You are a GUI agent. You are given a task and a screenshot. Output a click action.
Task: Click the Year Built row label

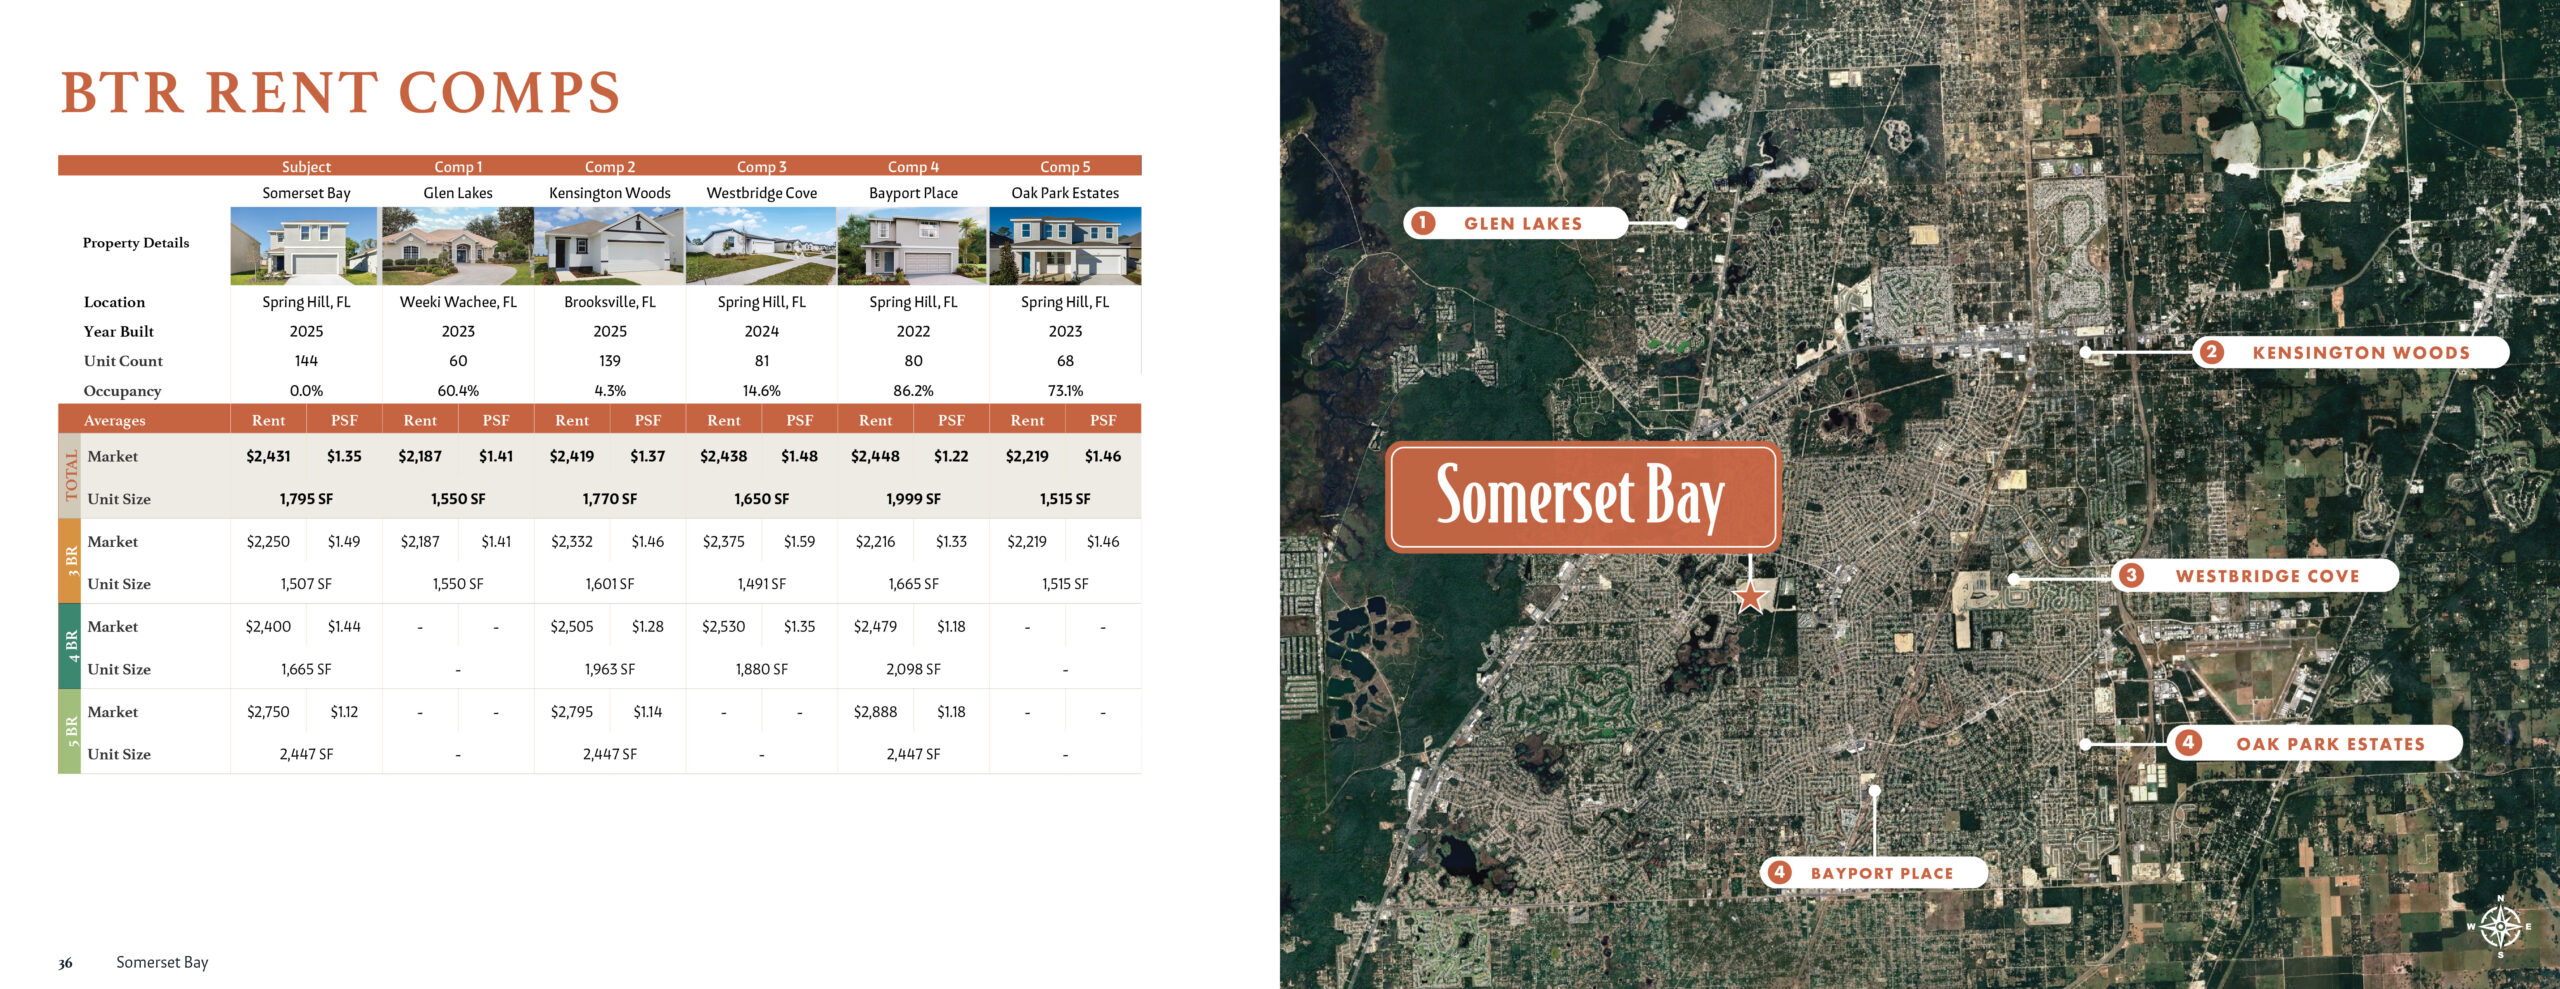click(x=118, y=331)
